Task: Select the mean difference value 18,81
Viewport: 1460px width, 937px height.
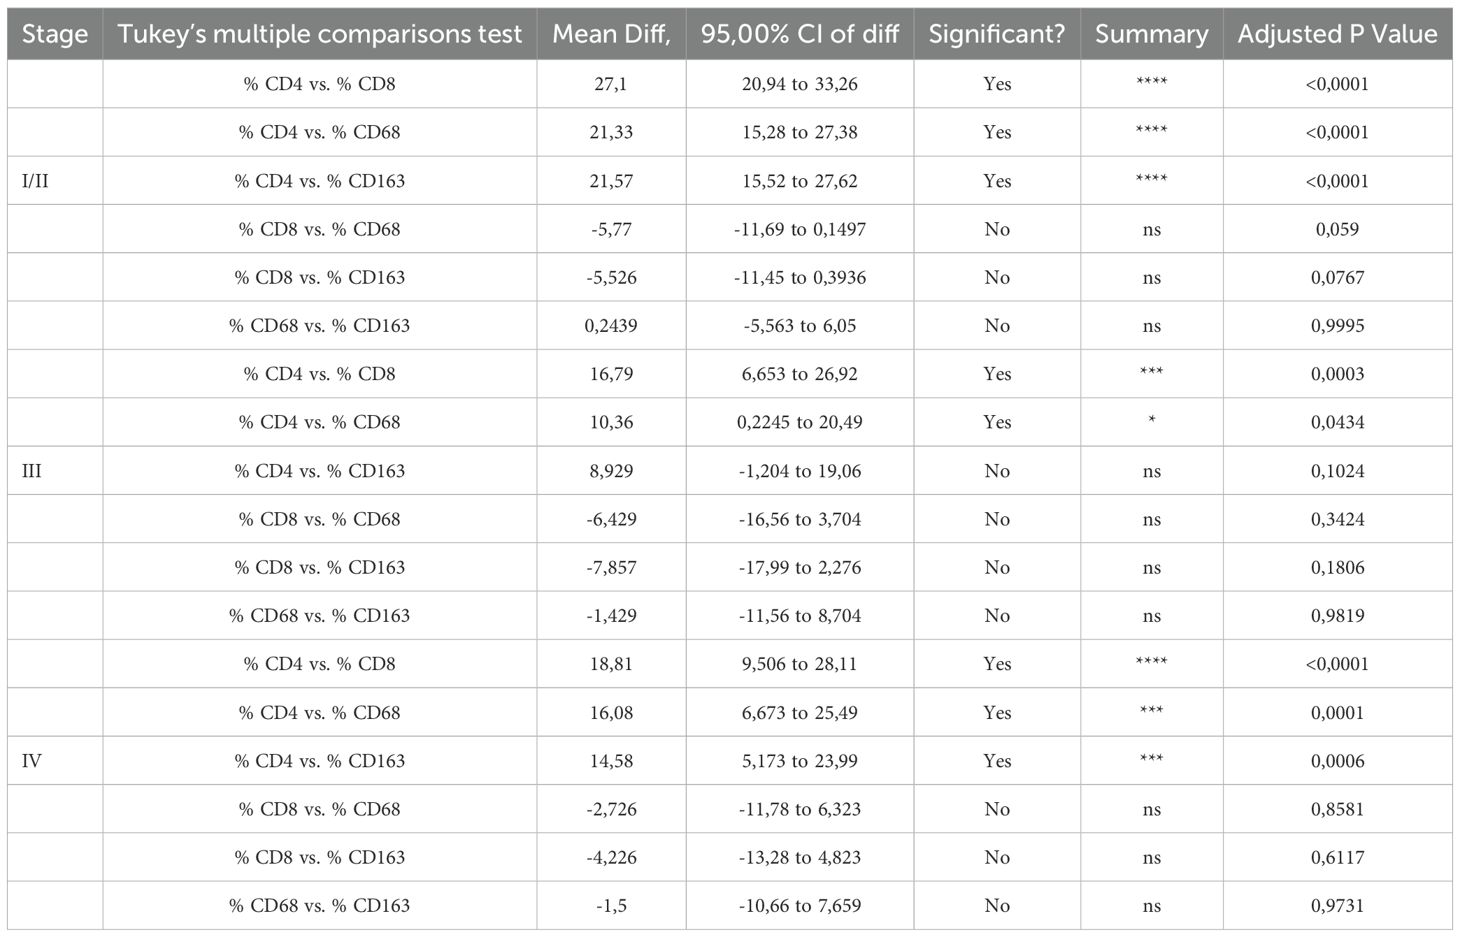Action: [611, 664]
